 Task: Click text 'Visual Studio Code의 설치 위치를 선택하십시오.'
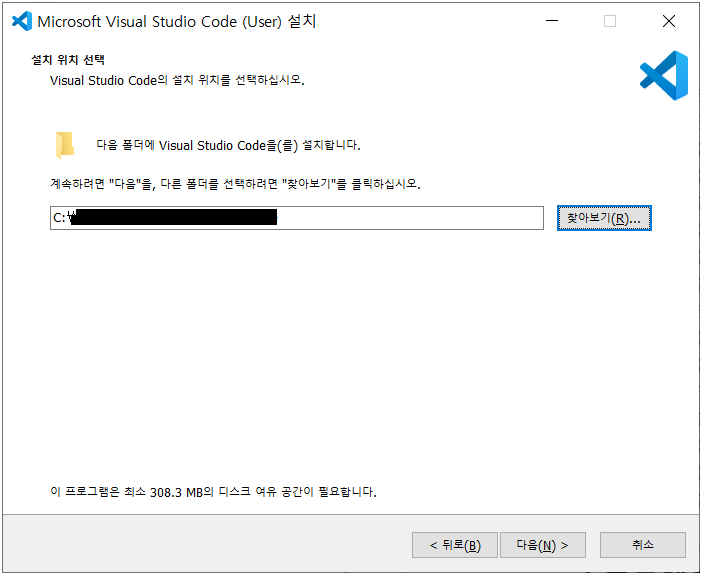[x=177, y=81]
